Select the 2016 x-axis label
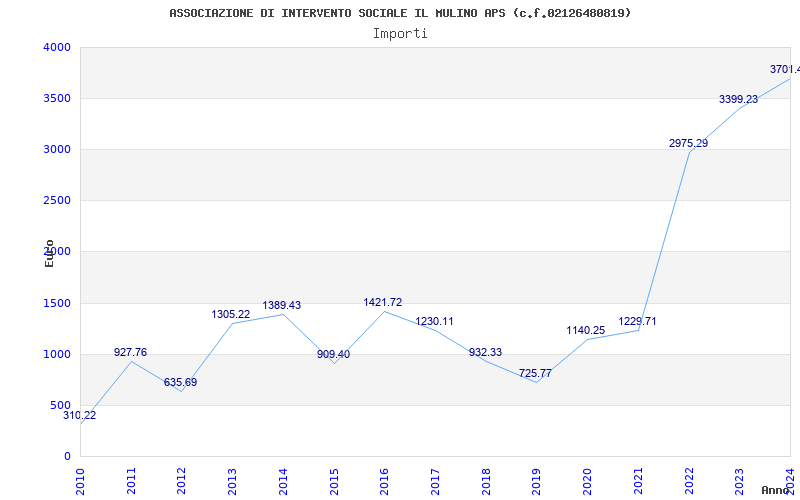This screenshot has height=500, width=800. (x=384, y=481)
